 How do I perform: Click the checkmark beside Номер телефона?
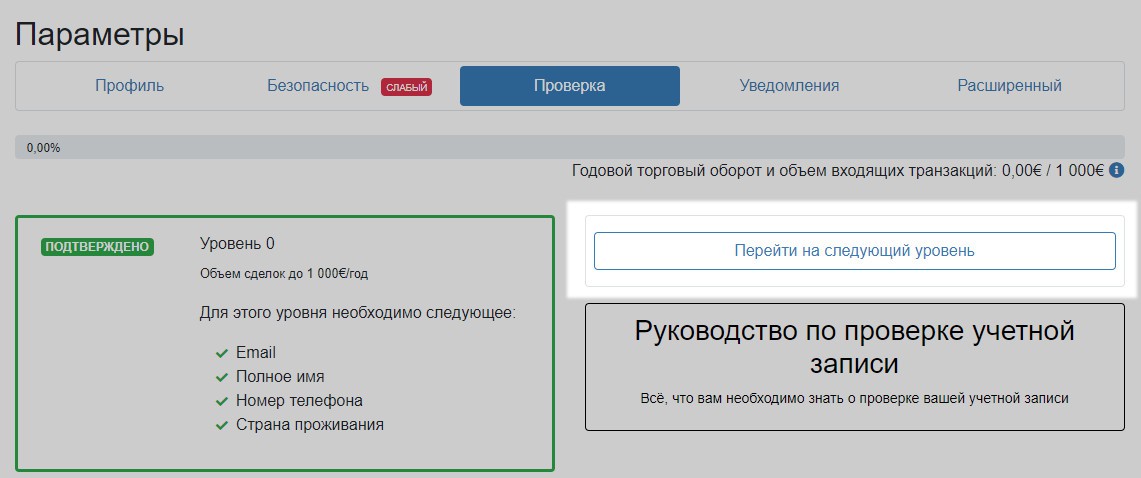pos(222,401)
